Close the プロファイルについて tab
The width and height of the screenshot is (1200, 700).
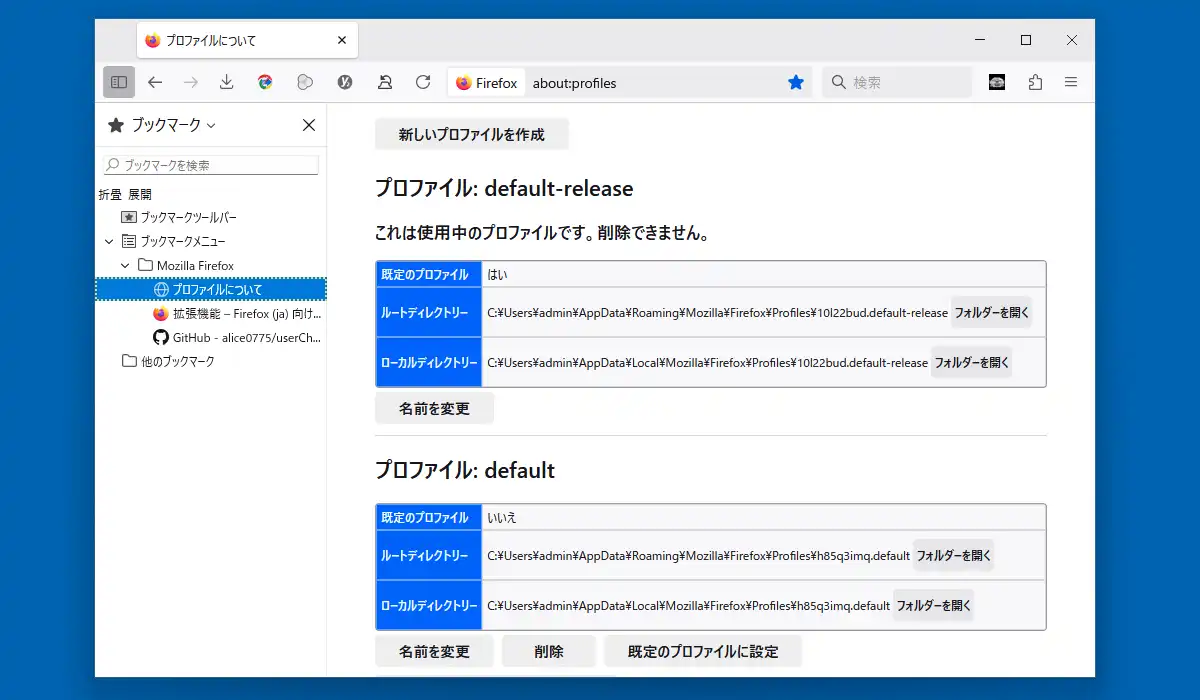click(342, 41)
